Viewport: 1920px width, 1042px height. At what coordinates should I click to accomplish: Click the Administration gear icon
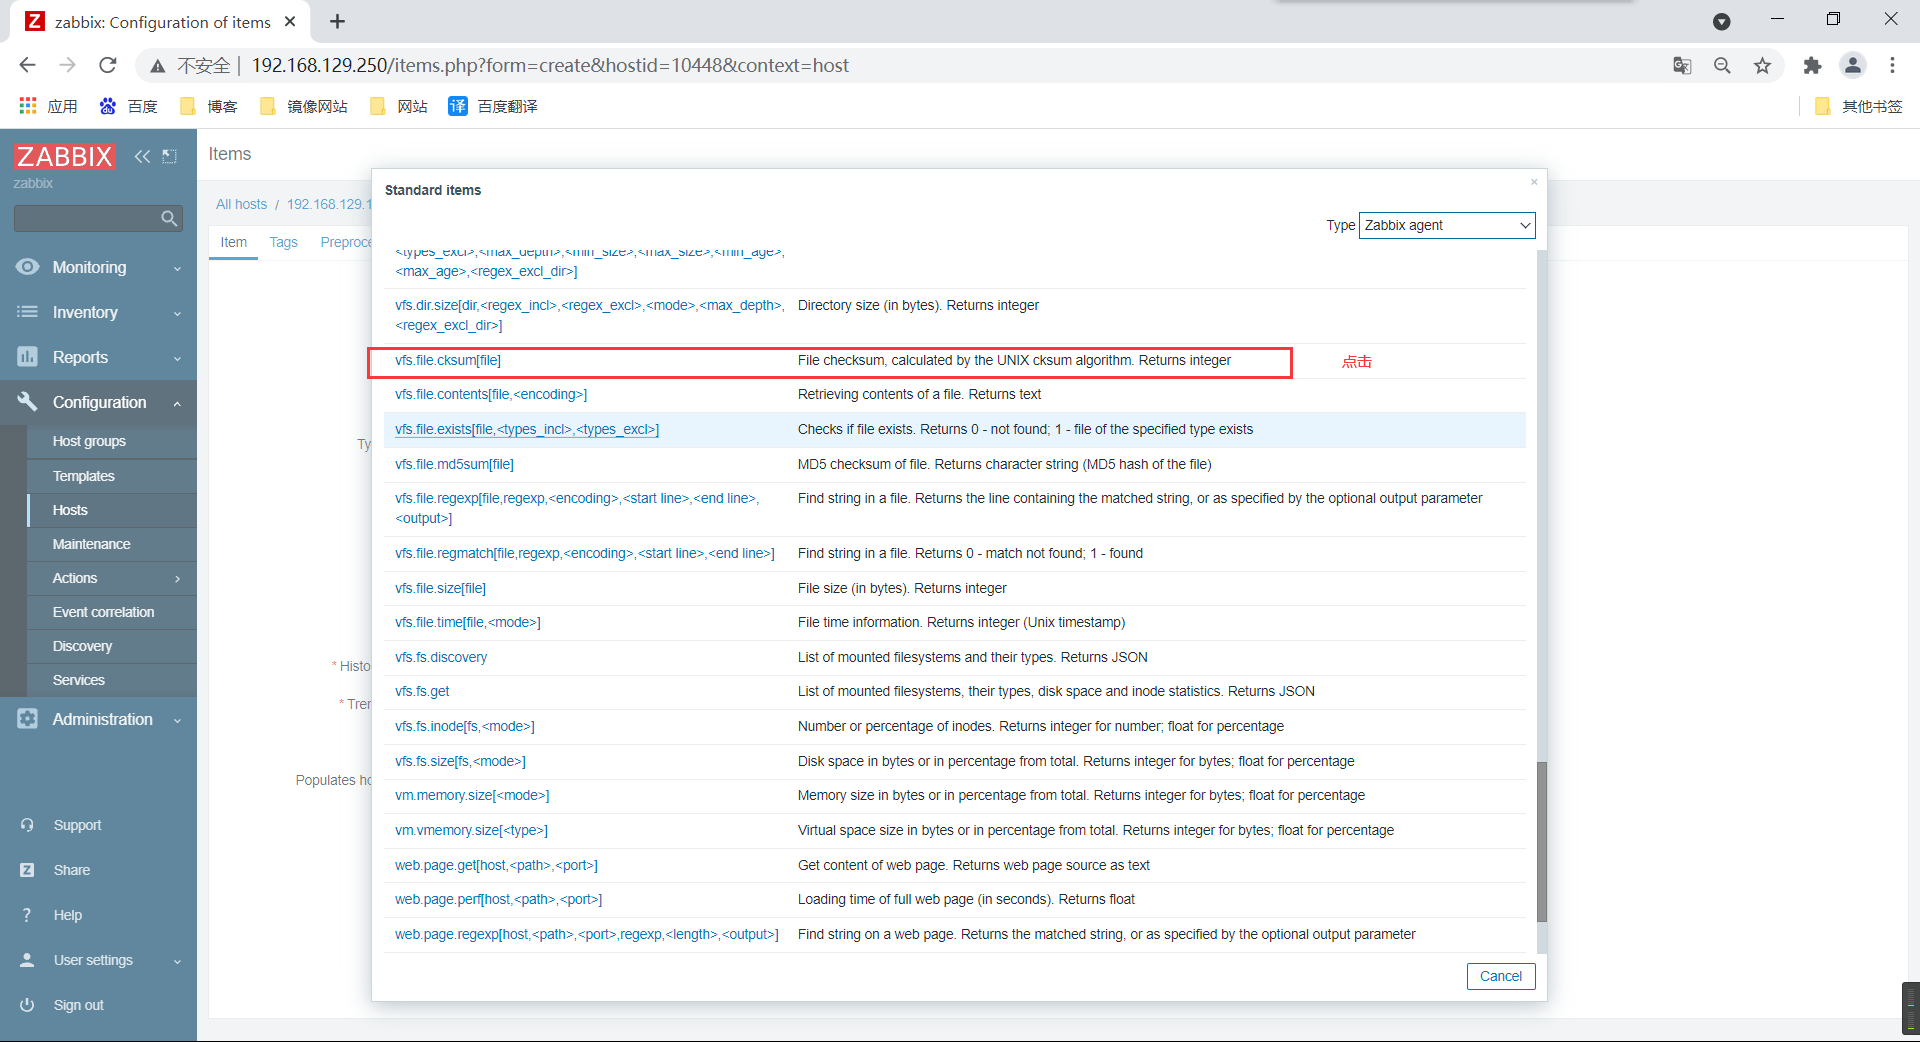point(28,719)
